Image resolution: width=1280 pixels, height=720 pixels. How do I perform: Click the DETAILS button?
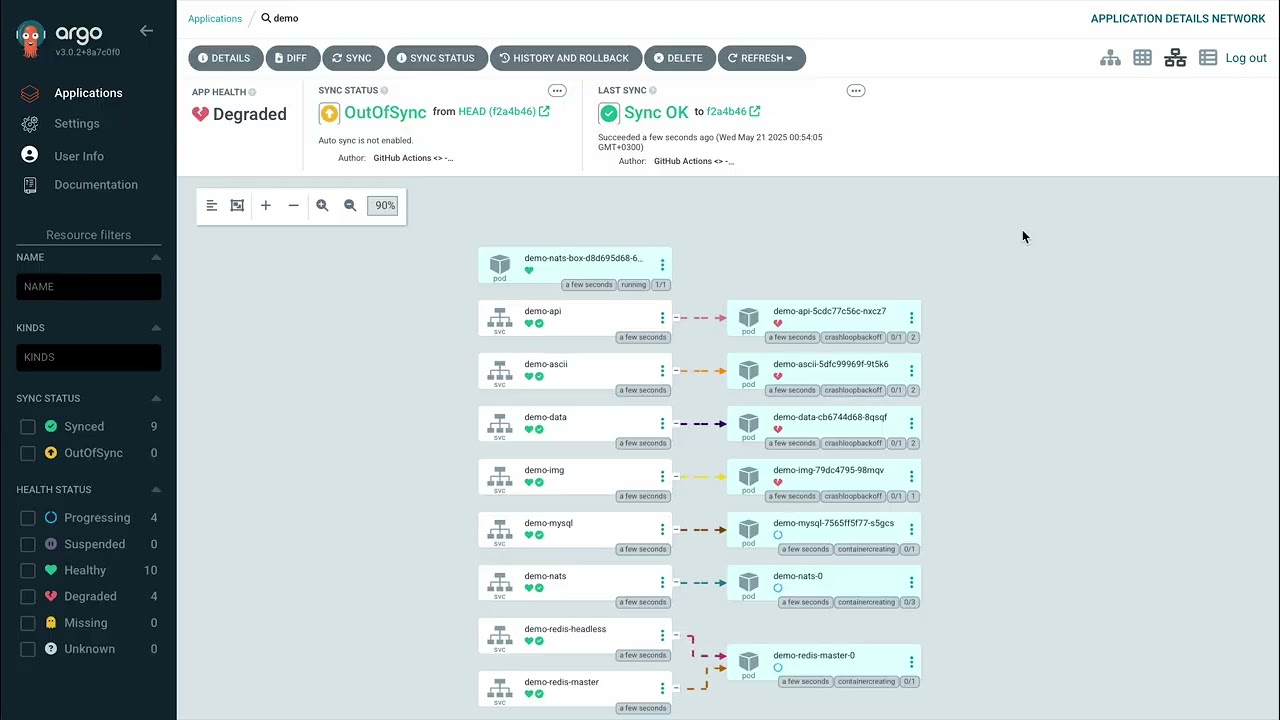[225, 58]
